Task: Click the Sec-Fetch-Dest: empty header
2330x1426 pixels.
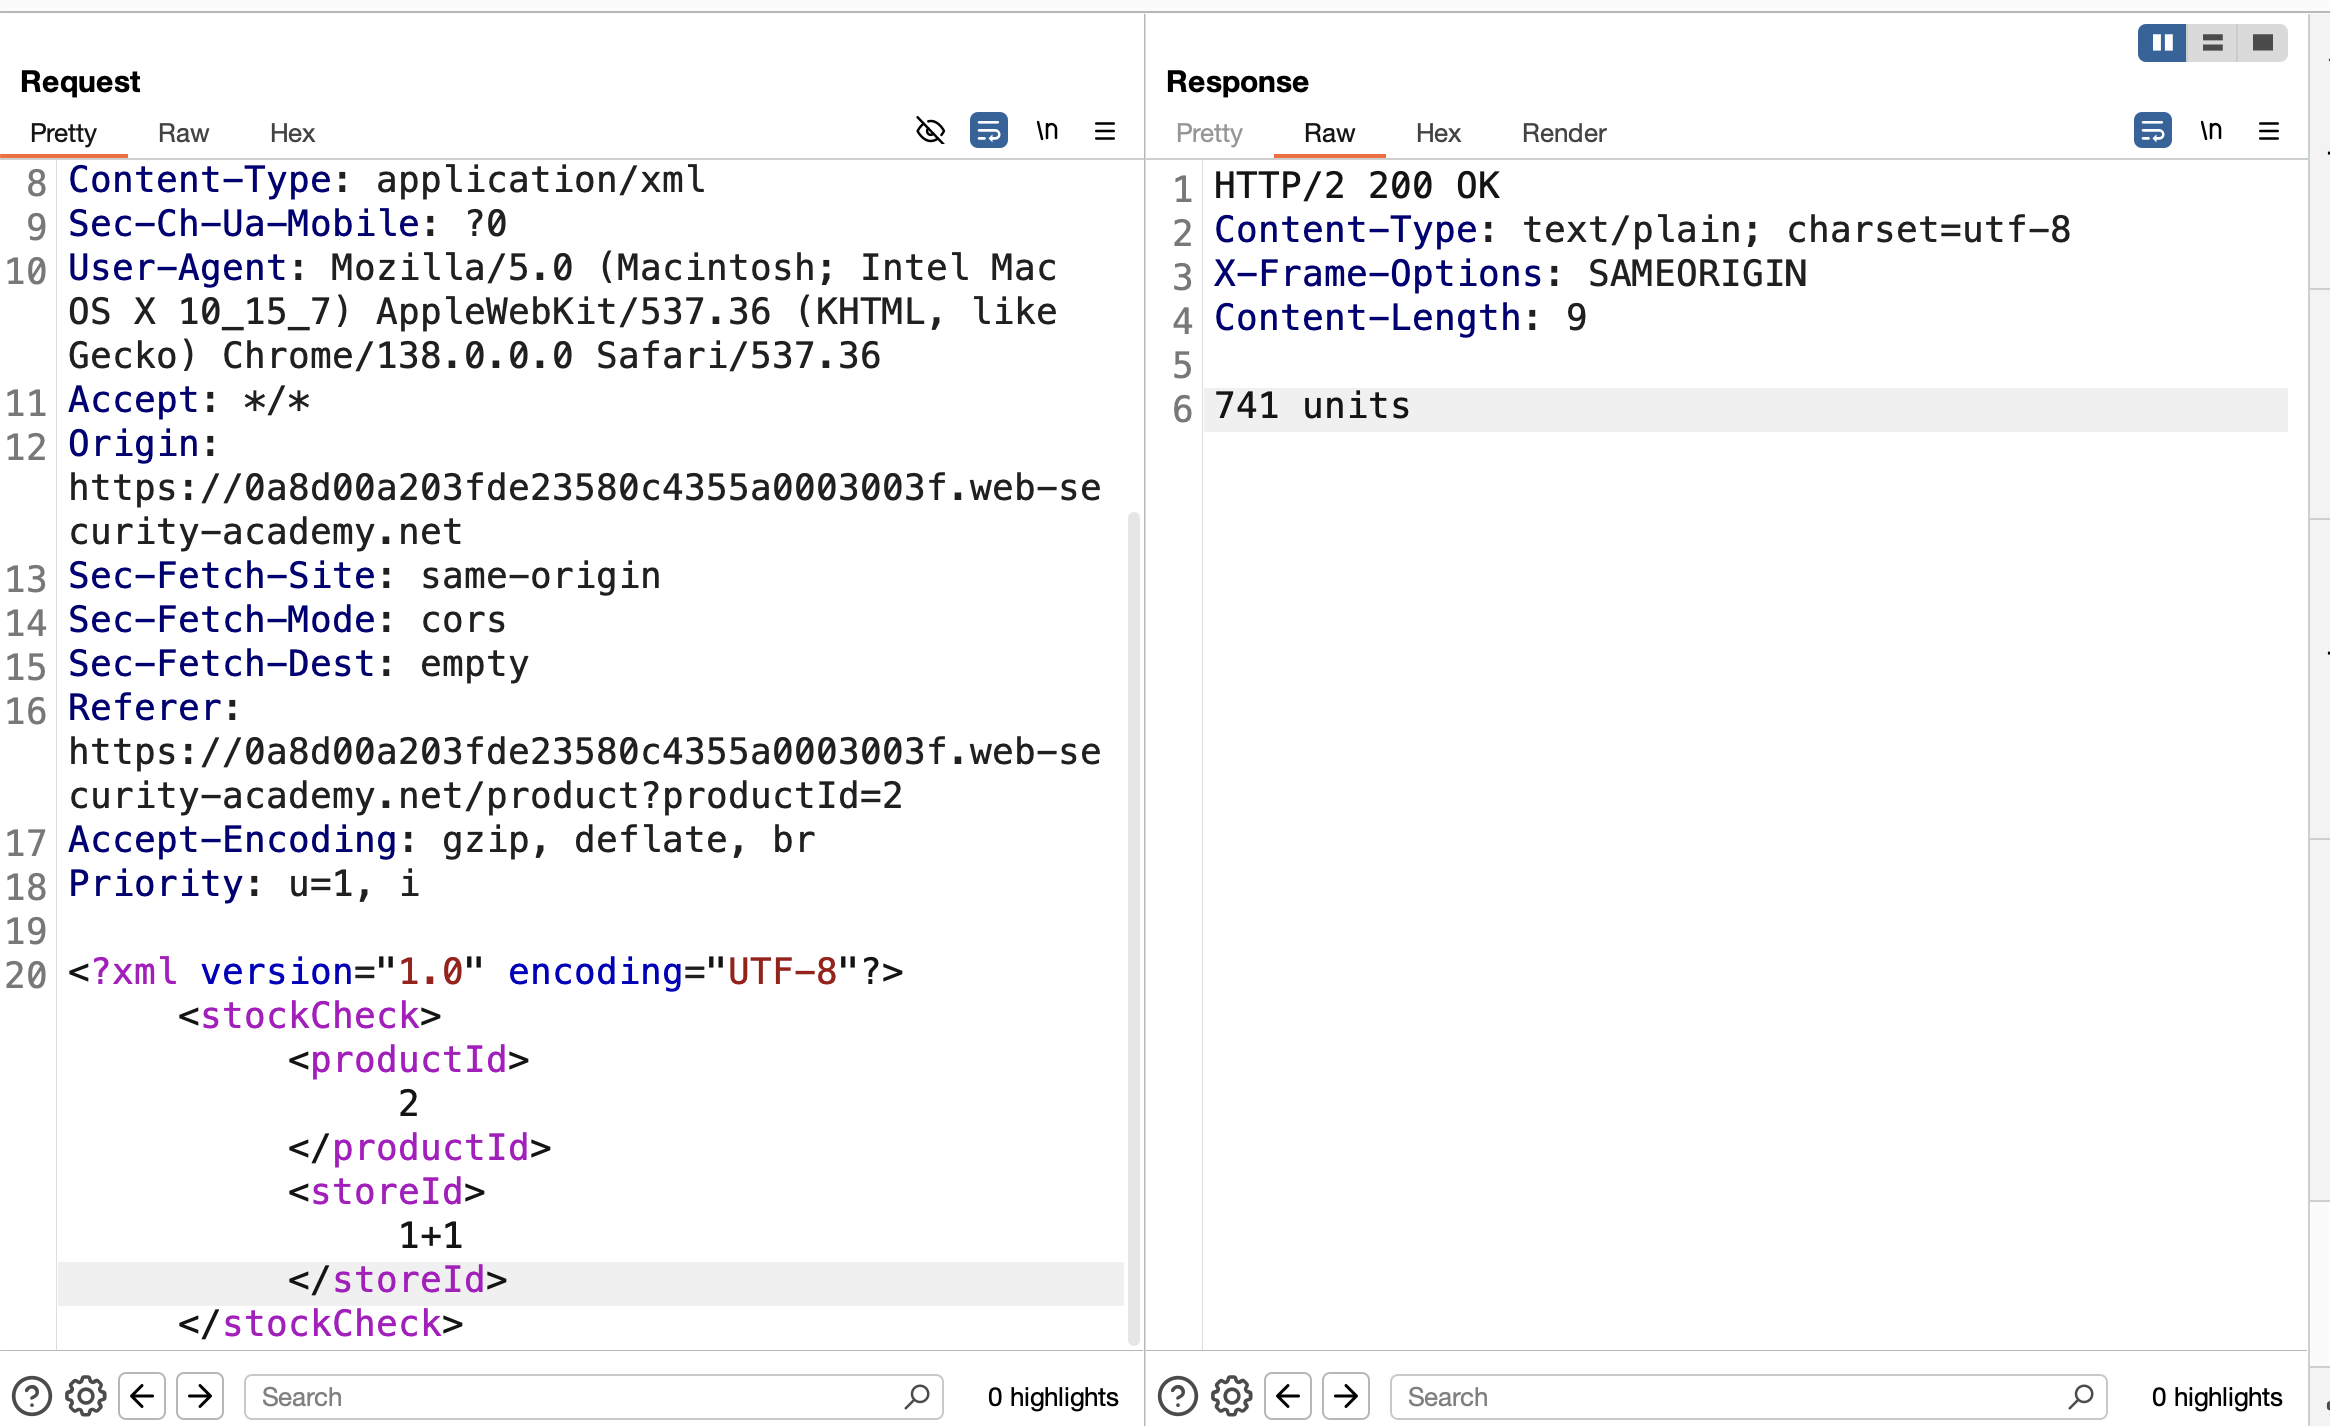Action: pyautogui.click(x=299, y=664)
